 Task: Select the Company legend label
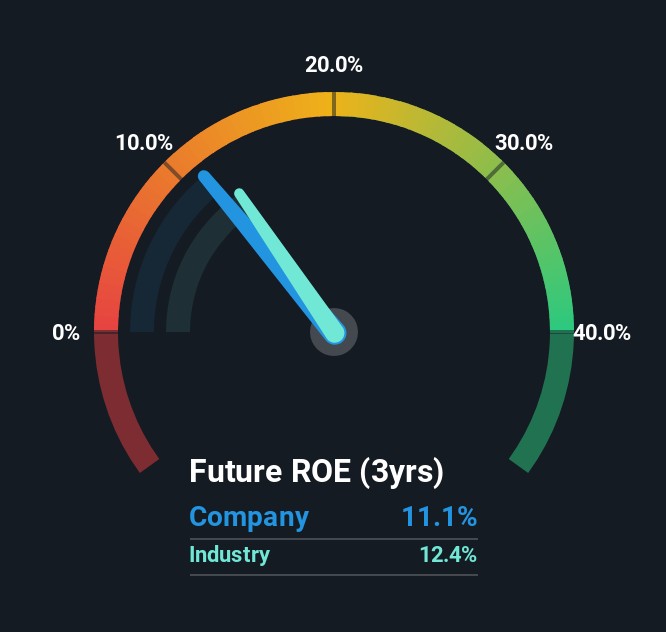[x=249, y=517]
